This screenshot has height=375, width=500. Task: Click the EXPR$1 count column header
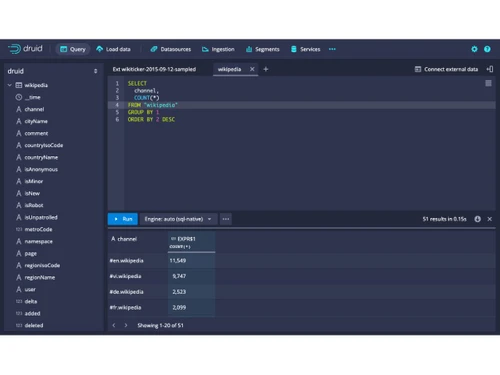coord(191,242)
